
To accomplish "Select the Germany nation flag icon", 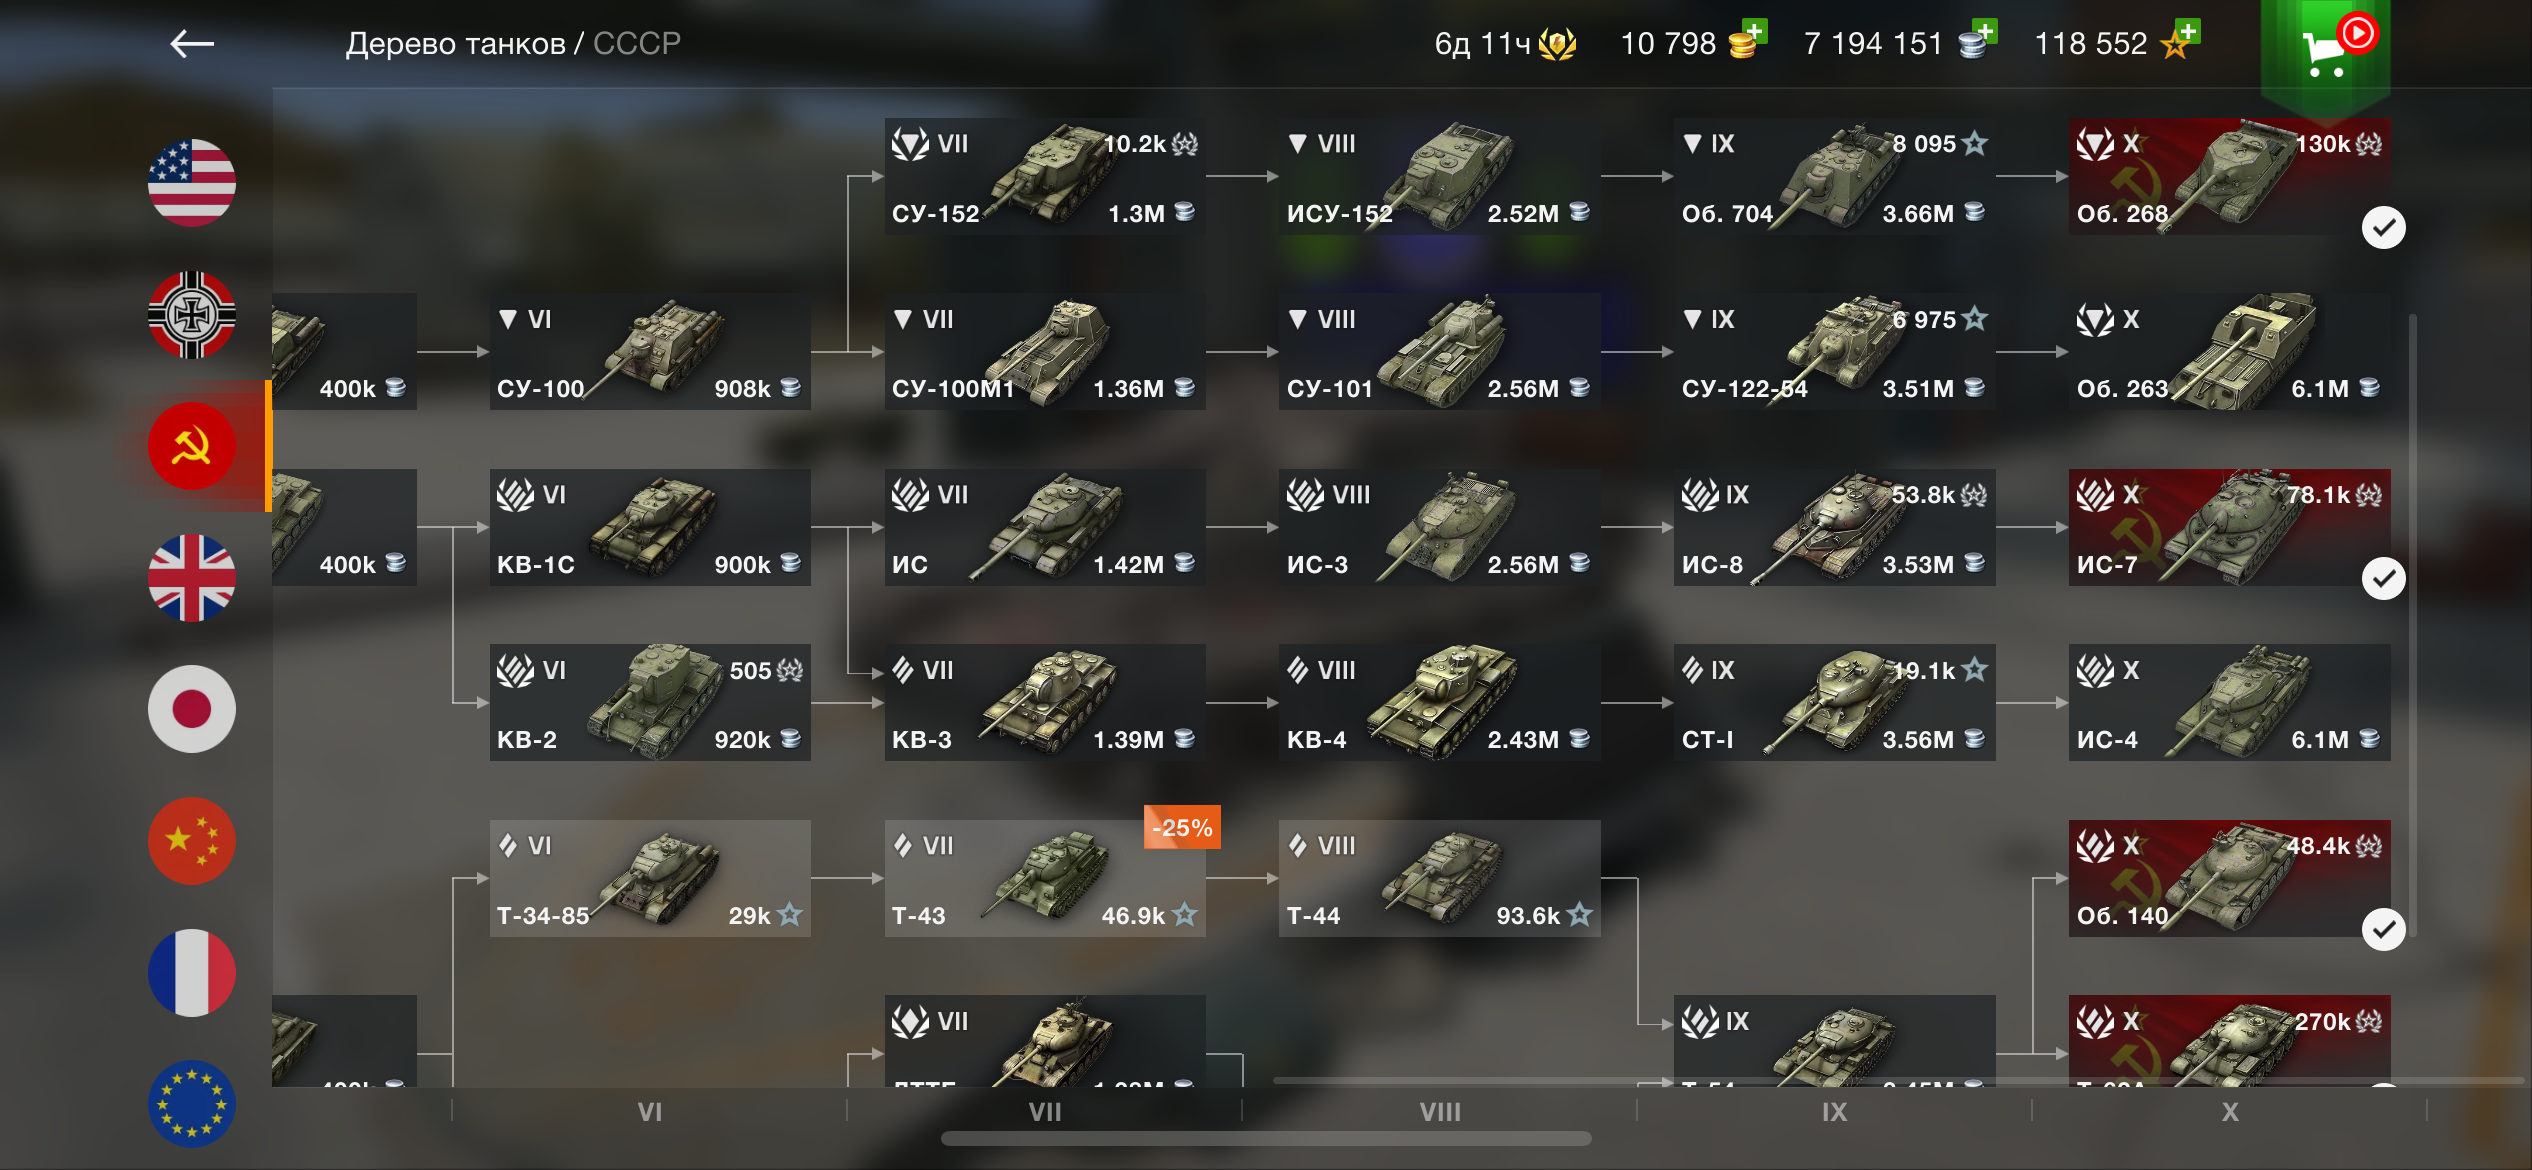I will [191, 315].
